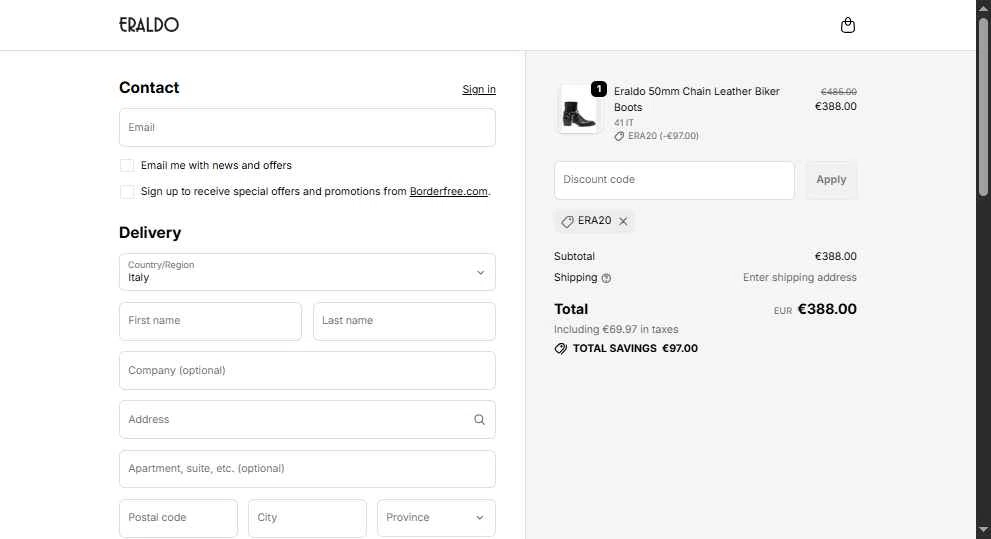
Task: Click the scrollbar down arrow
Action: [983, 530]
